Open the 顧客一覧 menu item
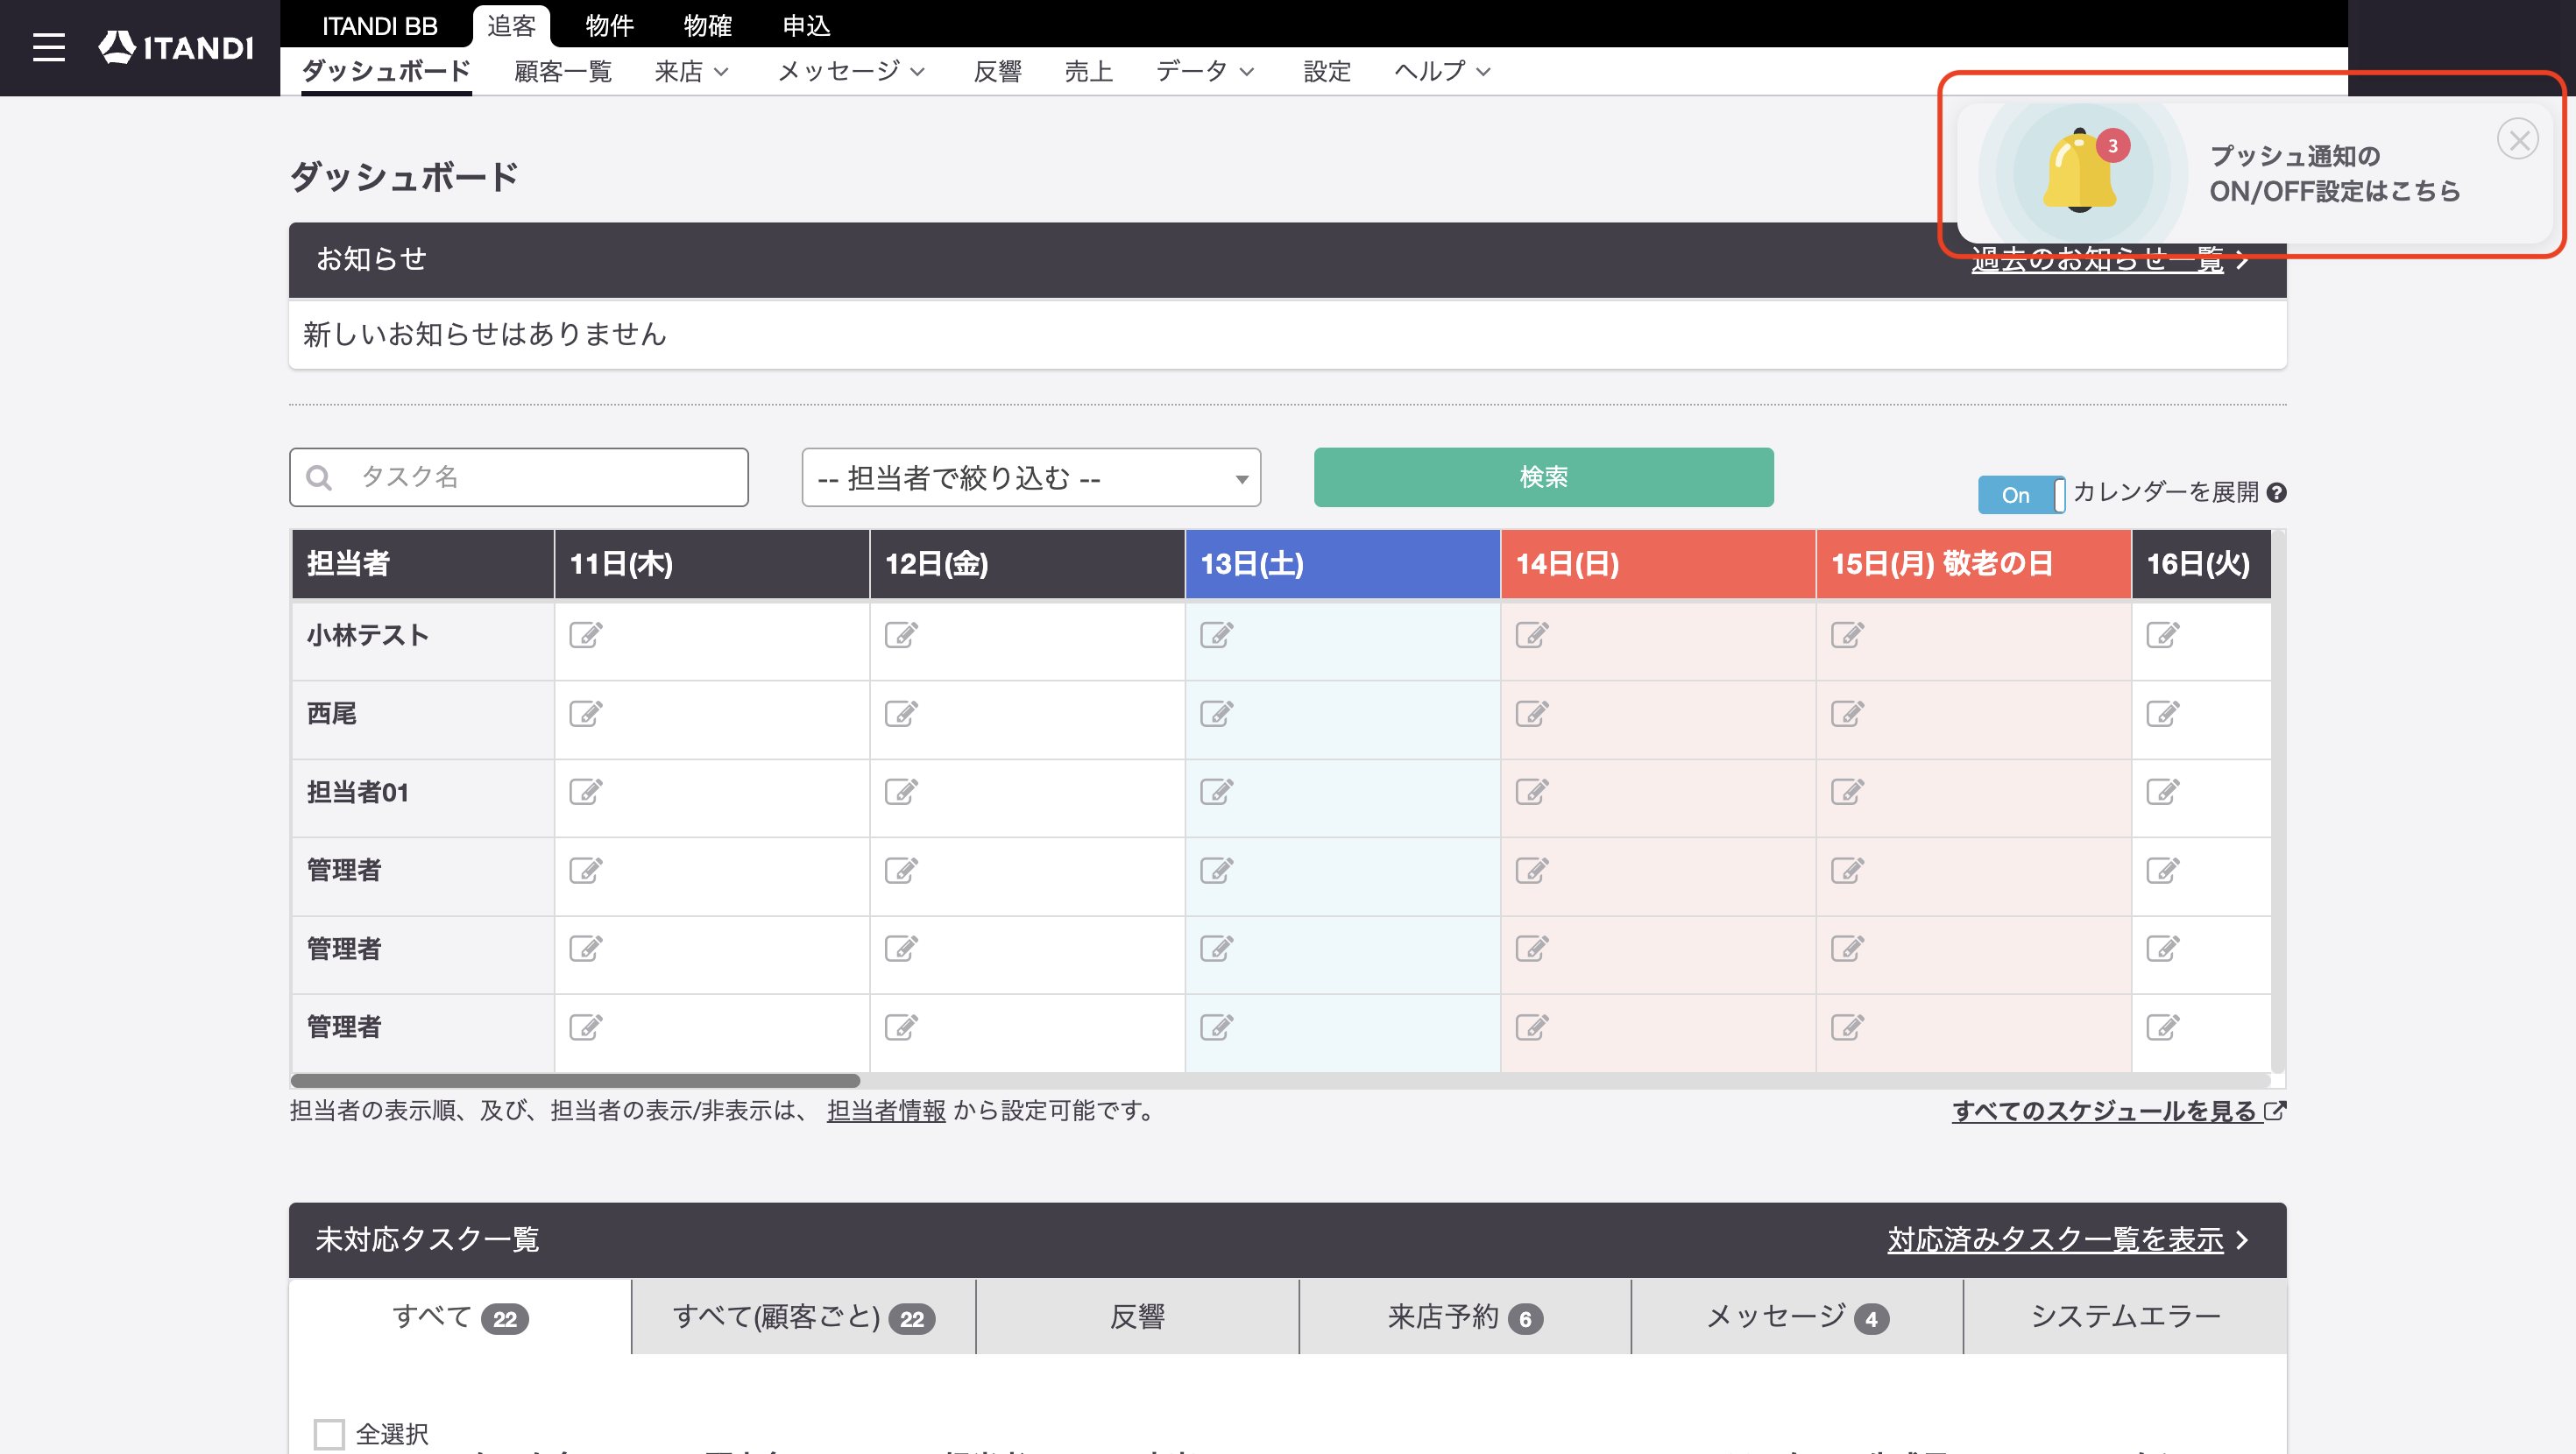The image size is (2576, 1454). (x=563, y=71)
